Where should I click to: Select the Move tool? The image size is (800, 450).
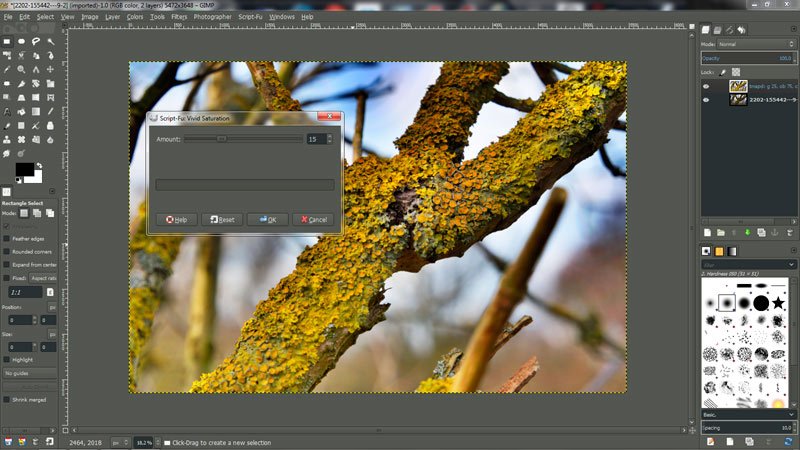coord(51,69)
